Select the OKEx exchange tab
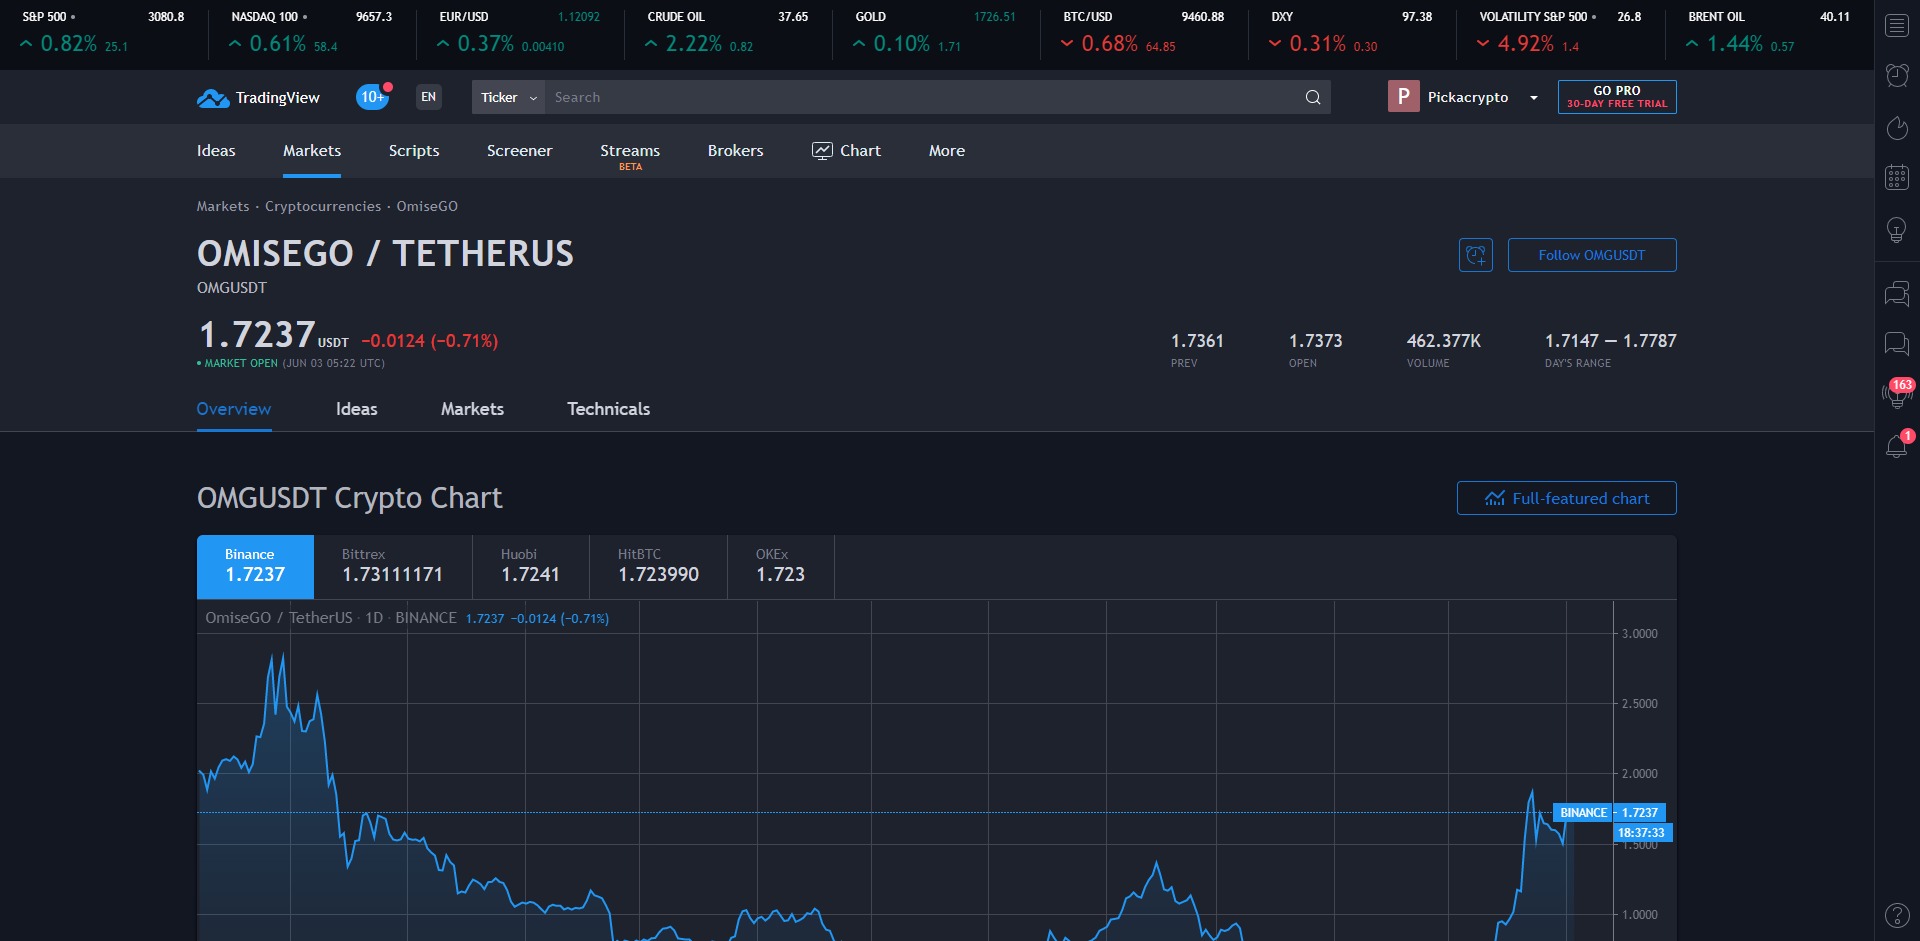1920x941 pixels. tap(780, 566)
